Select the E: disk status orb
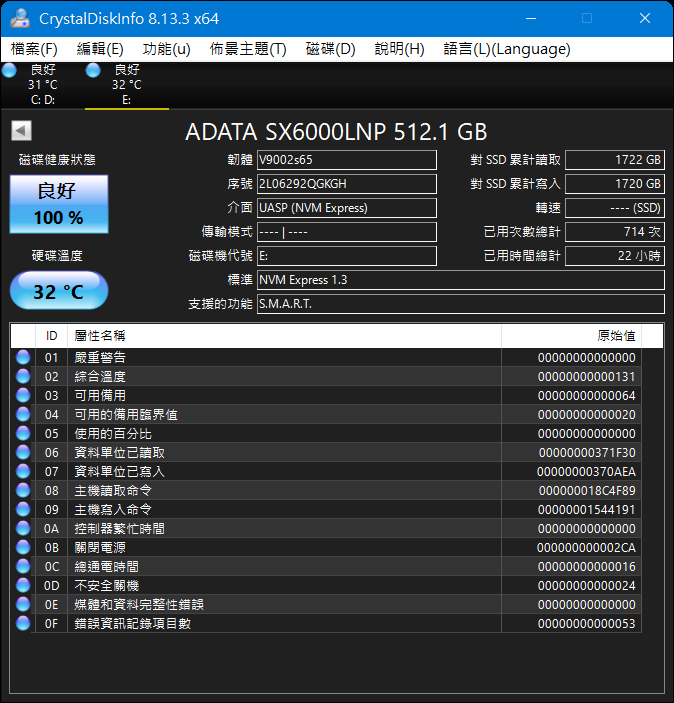674x703 pixels. tap(93, 70)
